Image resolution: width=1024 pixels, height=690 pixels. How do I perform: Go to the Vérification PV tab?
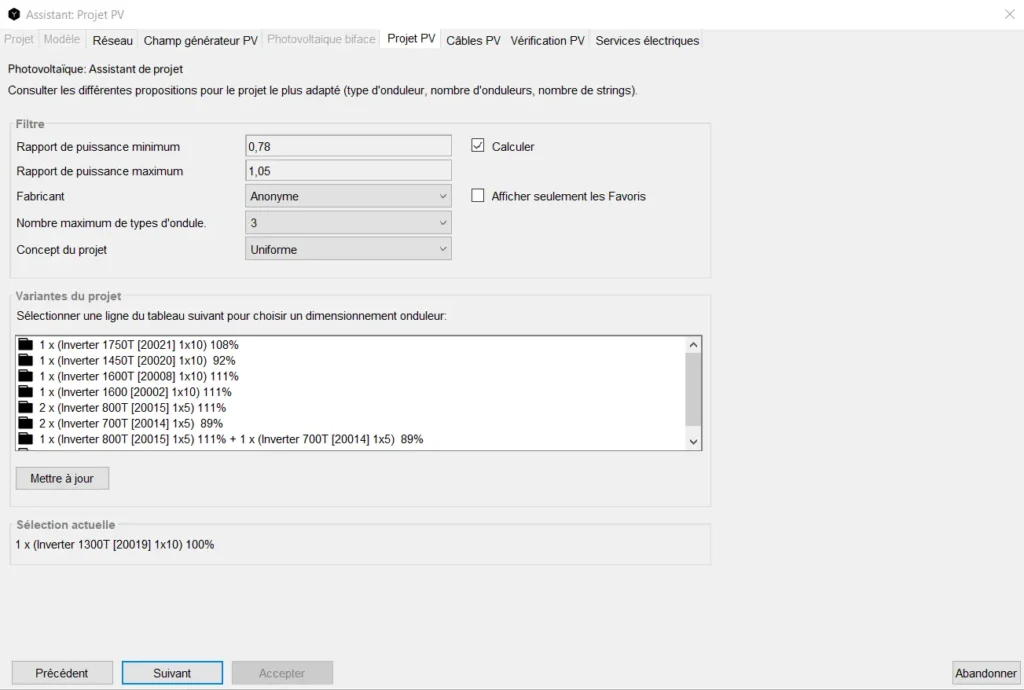(547, 40)
